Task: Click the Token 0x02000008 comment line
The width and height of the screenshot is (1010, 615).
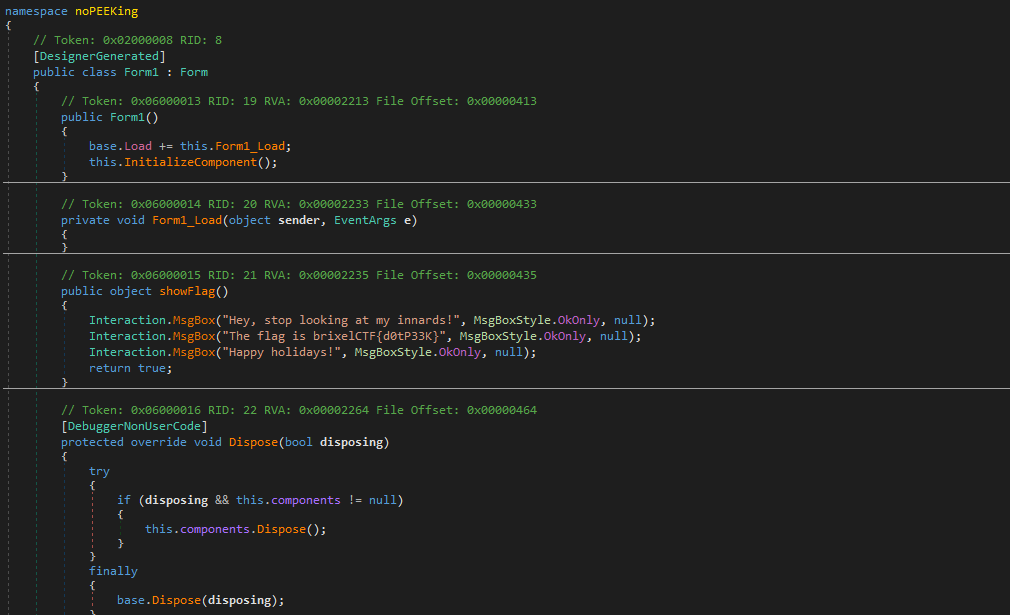Action: pyautogui.click(x=127, y=40)
